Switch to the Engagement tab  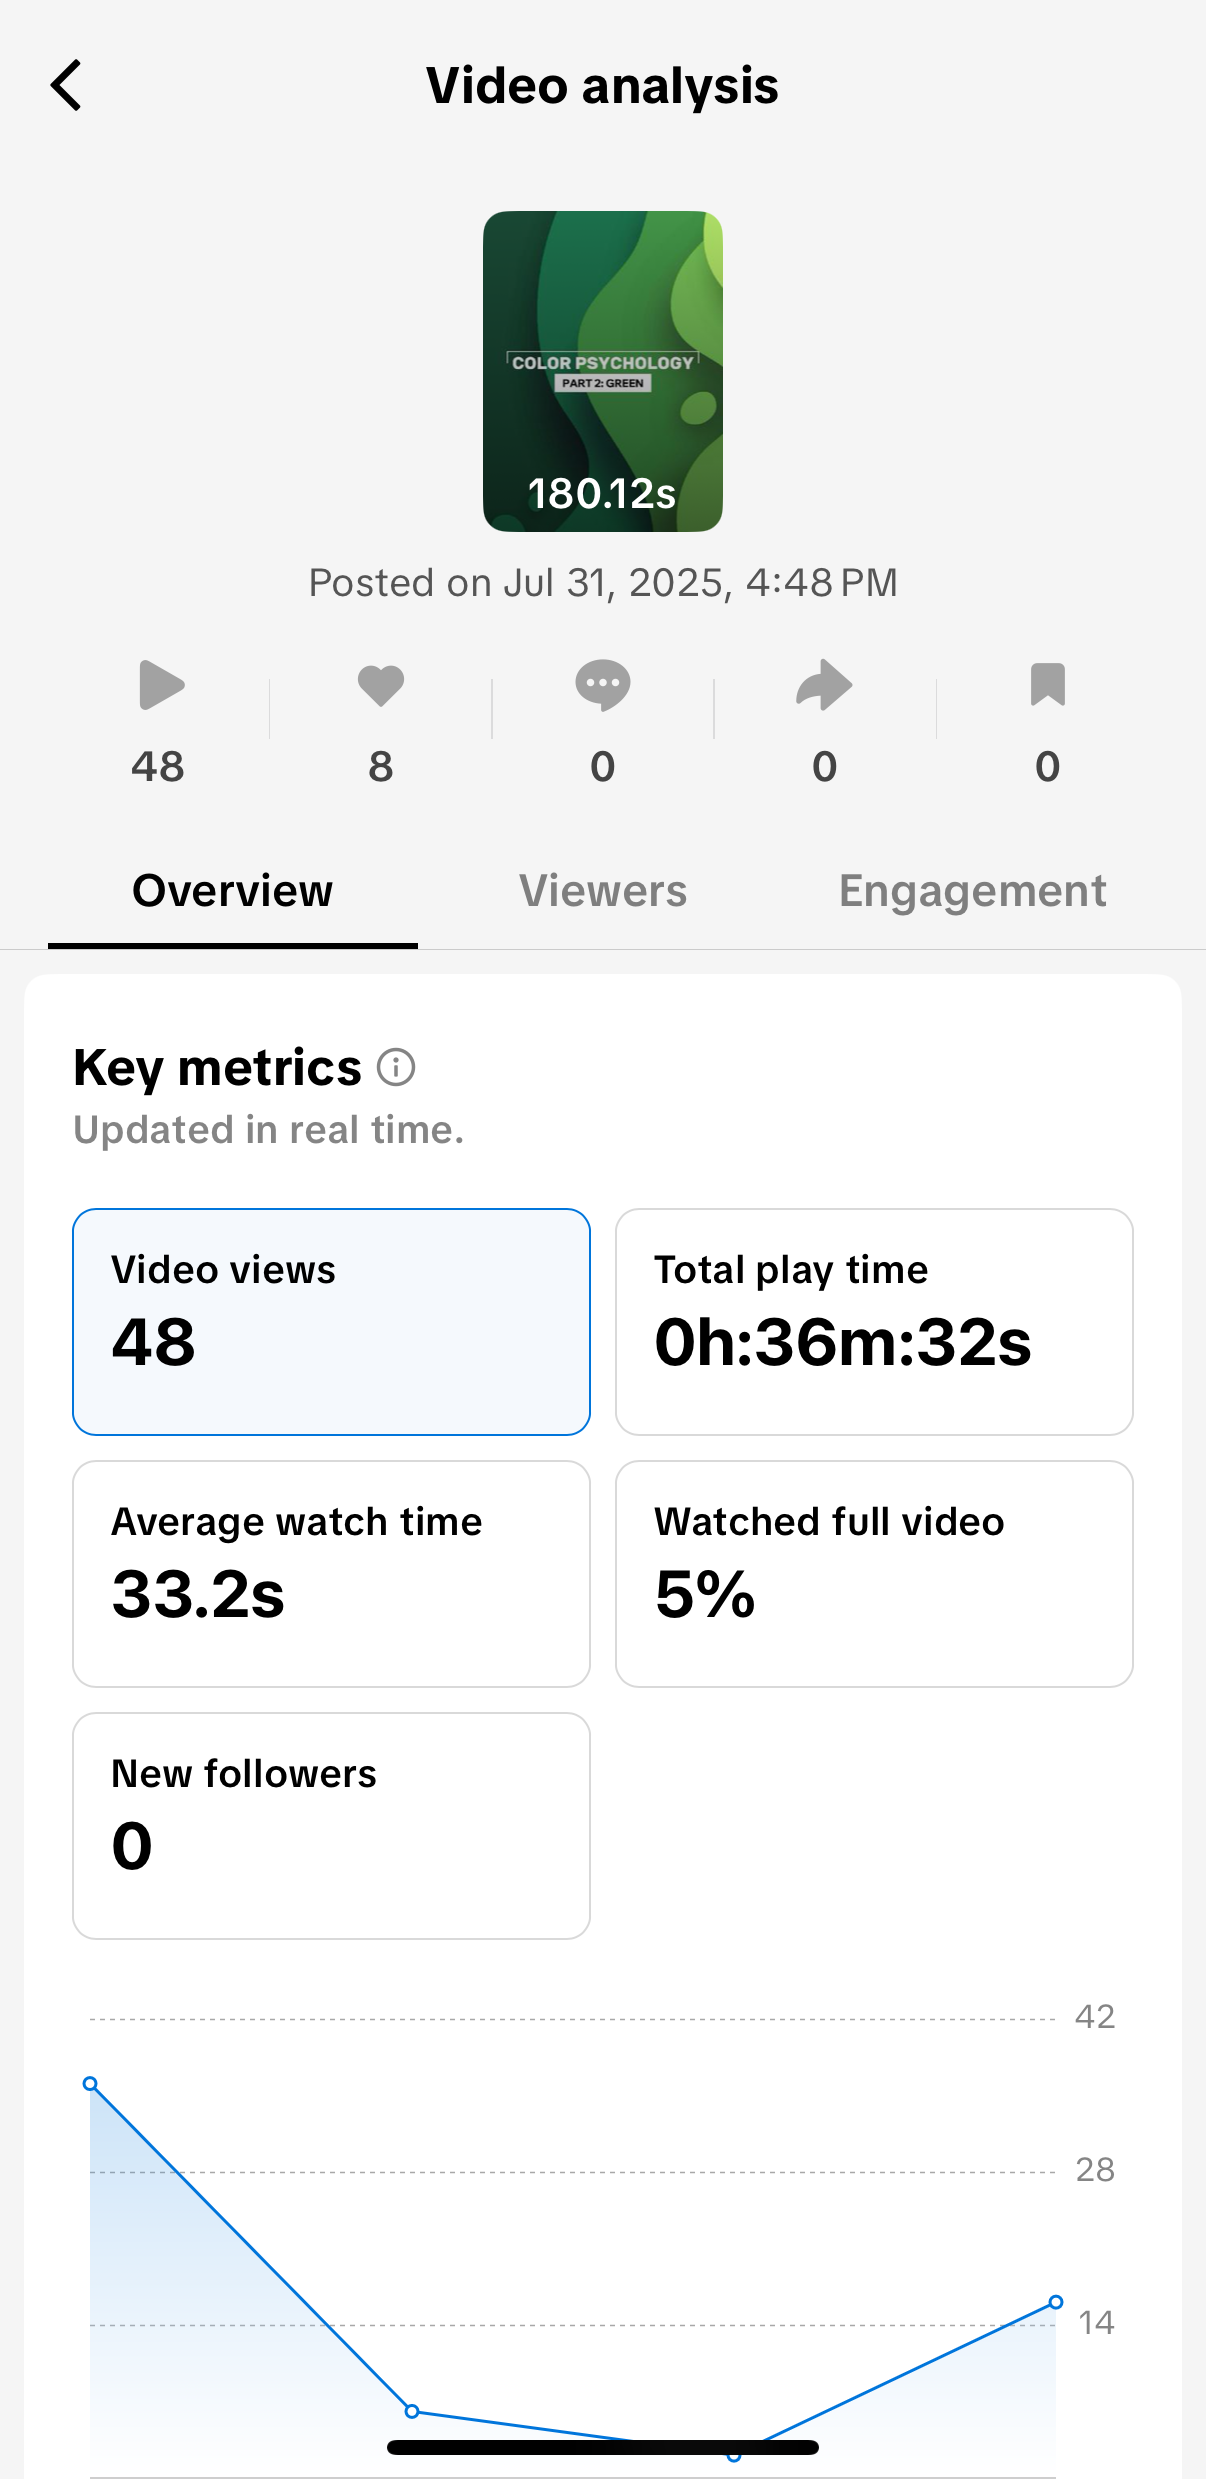coord(972,891)
